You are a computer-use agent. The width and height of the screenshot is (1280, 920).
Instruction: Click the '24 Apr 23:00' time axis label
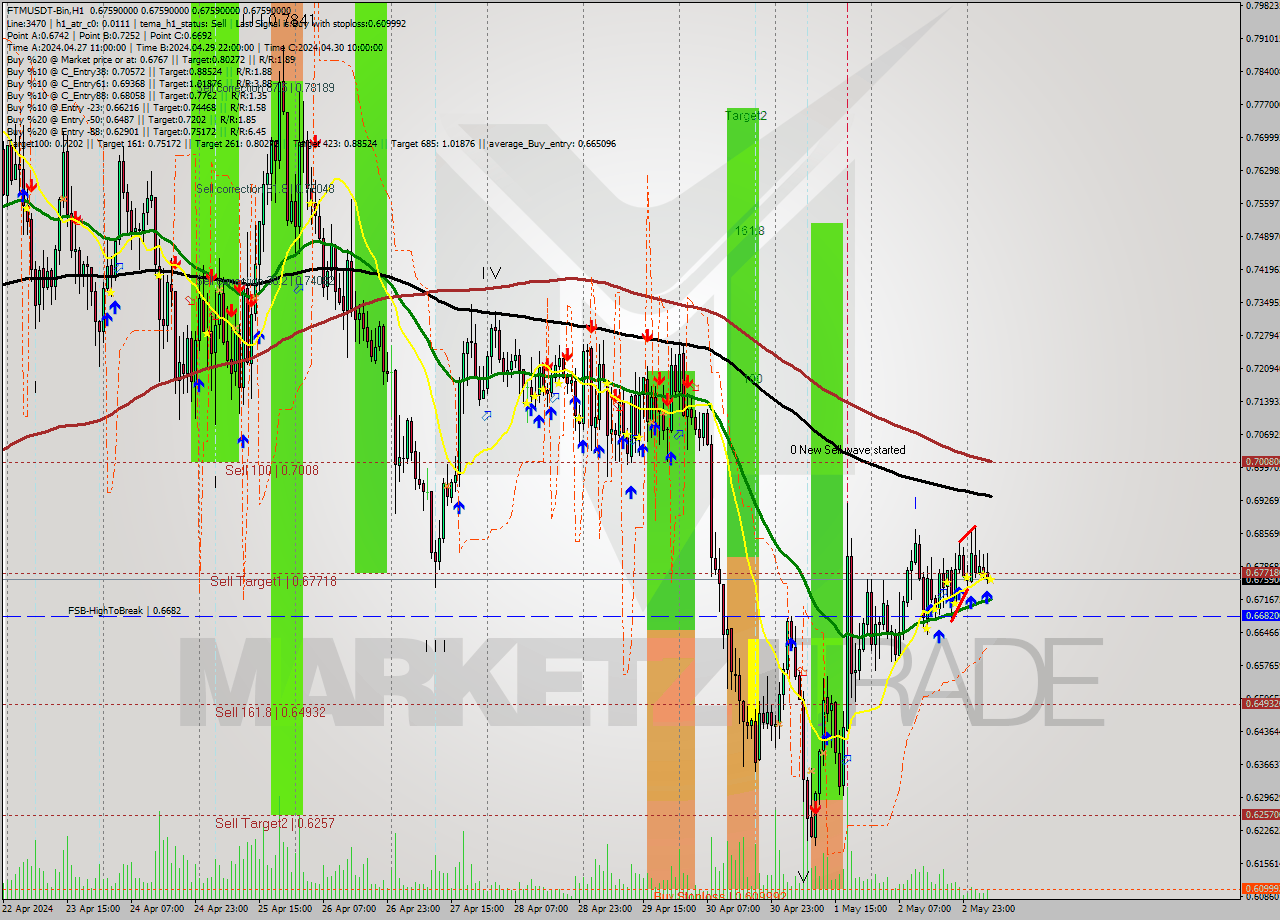pos(220,909)
